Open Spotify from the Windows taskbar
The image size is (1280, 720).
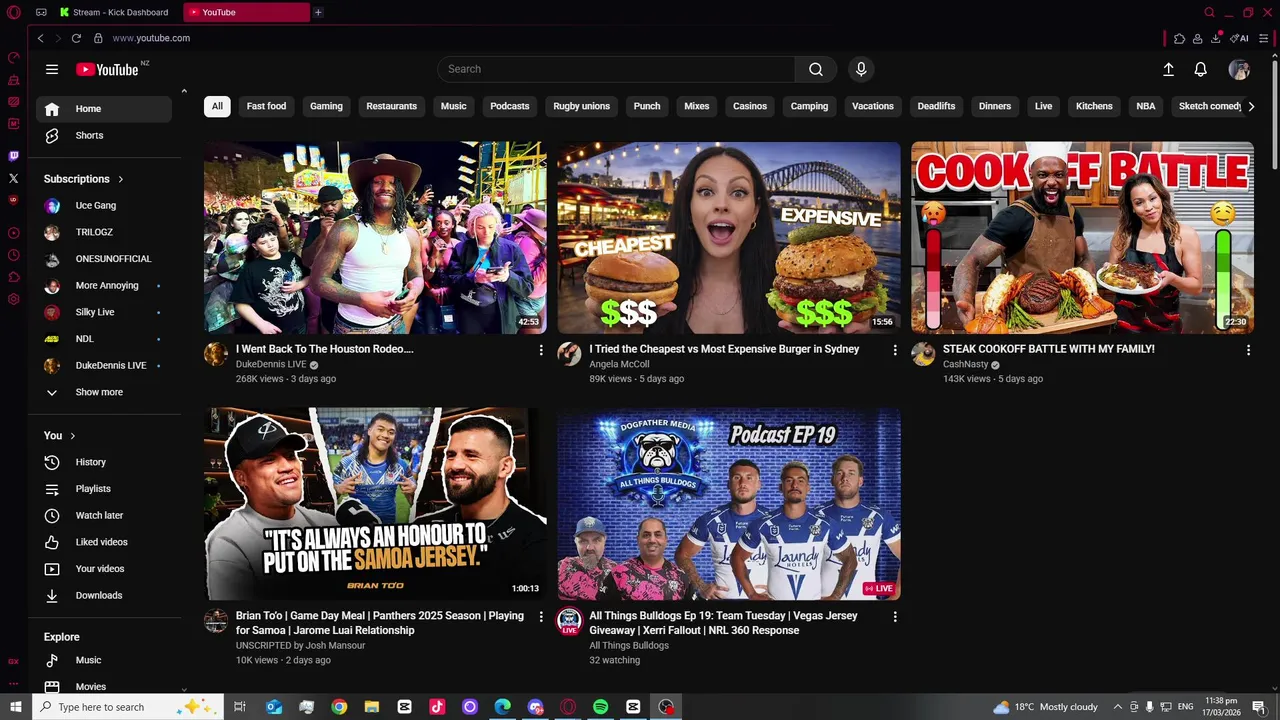pyautogui.click(x=600, y=707)
